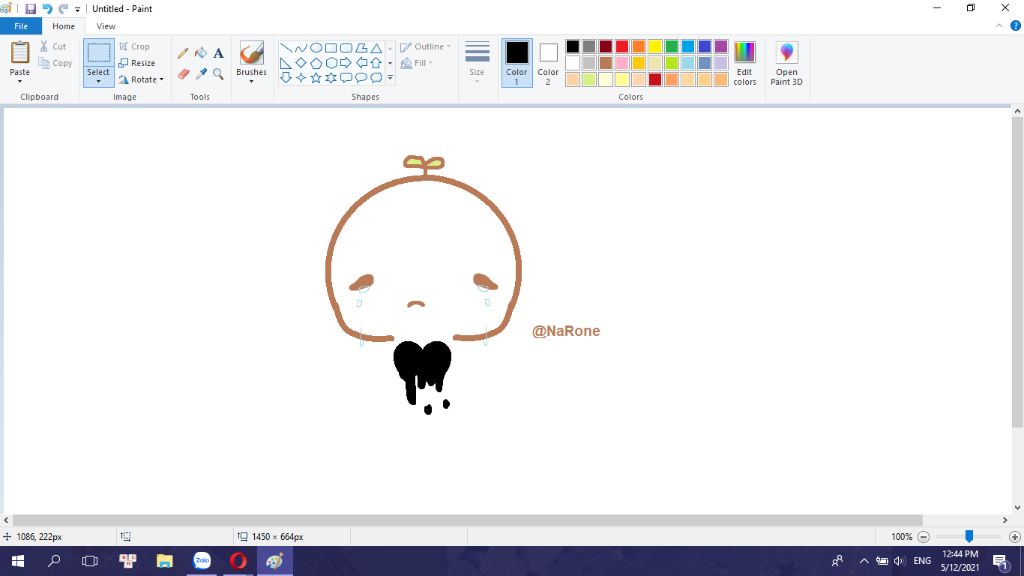Pick the purple color swatch

pos(721,46)
